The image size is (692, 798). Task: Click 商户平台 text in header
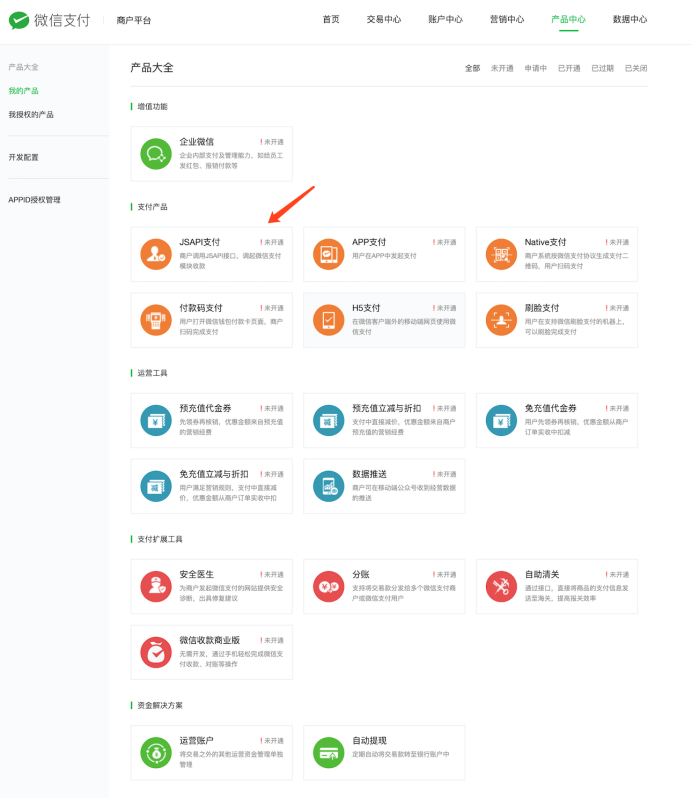point(133,20)
